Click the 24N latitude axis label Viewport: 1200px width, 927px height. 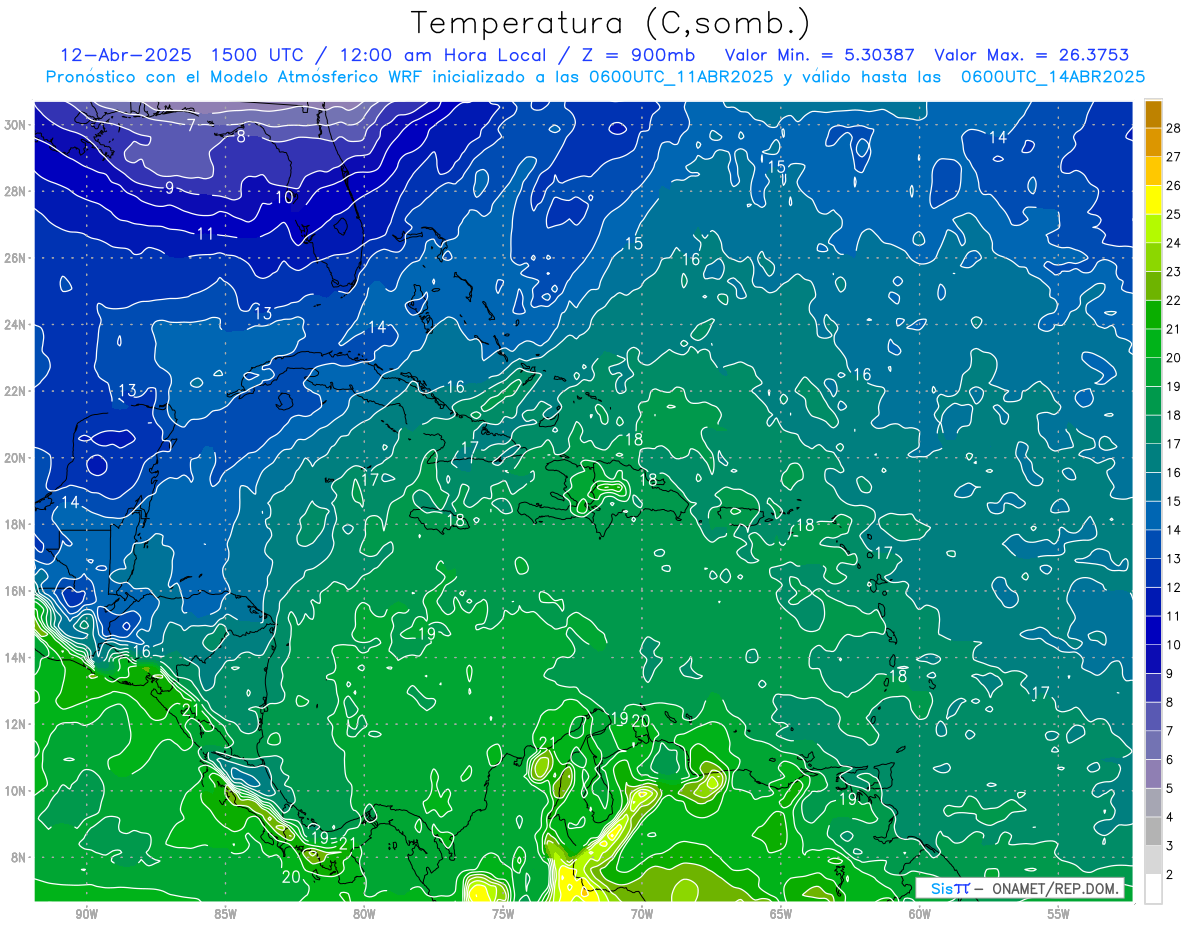pos(17,325)
